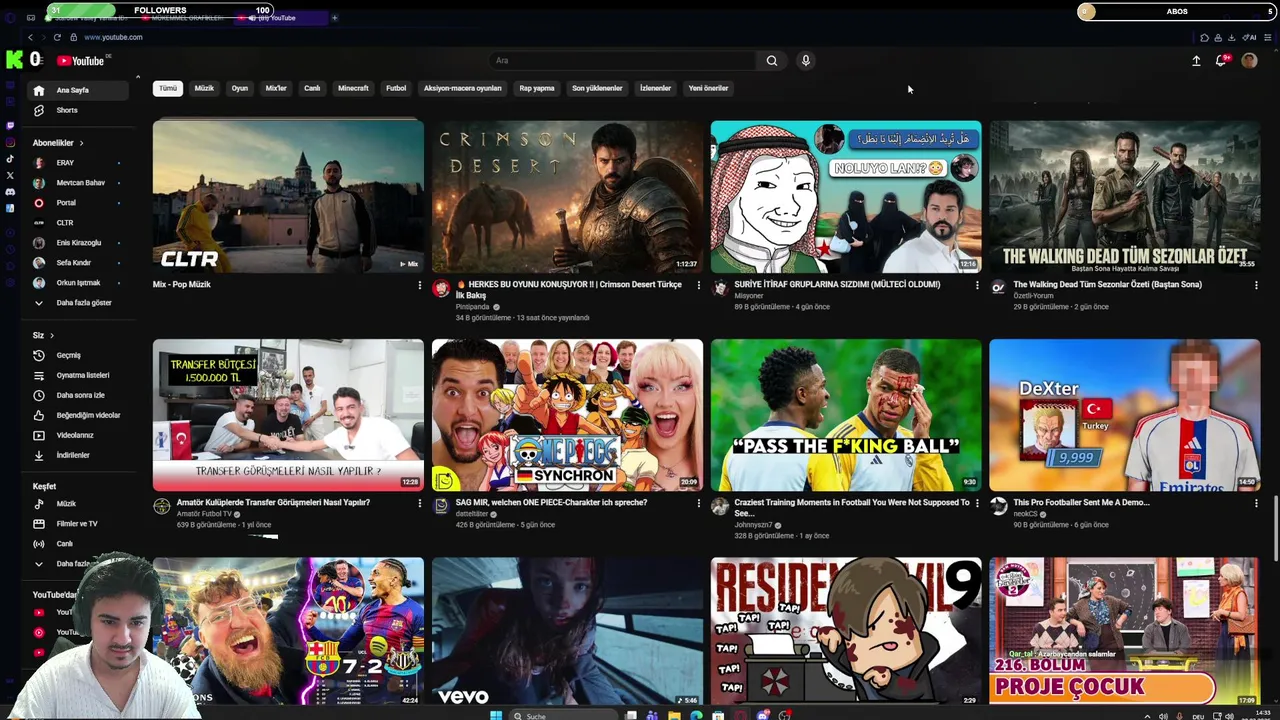Click Windows Start button in taskbar
1280x720 pixels.
[x=496, y=715]
